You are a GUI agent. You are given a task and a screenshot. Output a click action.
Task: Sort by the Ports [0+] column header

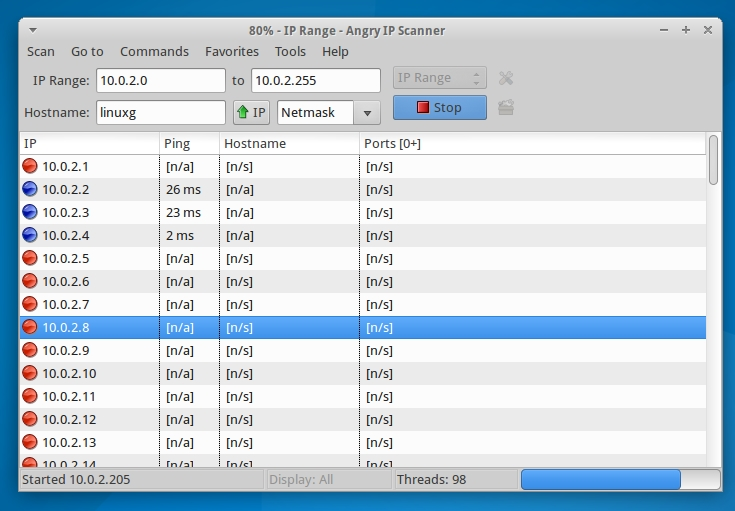(x=532, y=143)
